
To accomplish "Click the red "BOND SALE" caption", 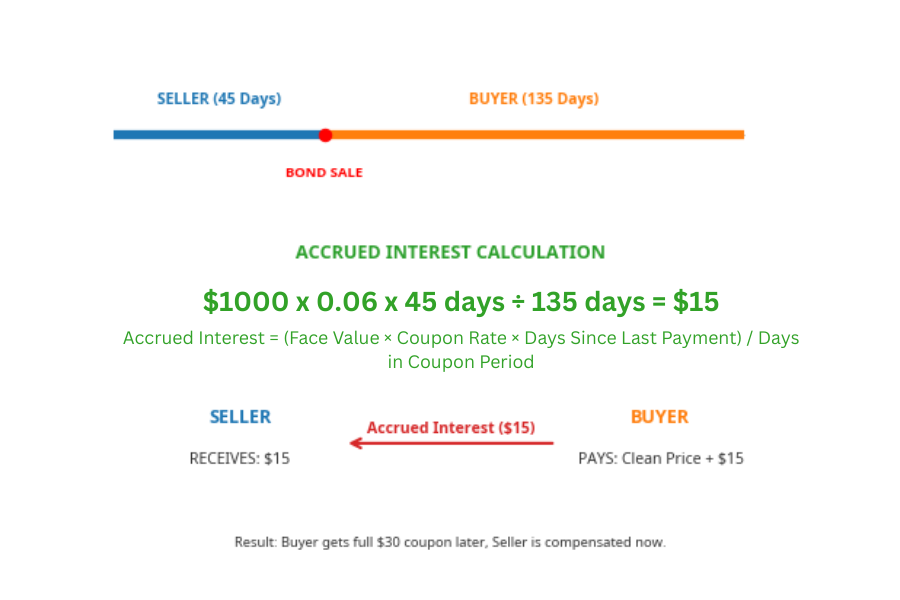I will [324, 173].
